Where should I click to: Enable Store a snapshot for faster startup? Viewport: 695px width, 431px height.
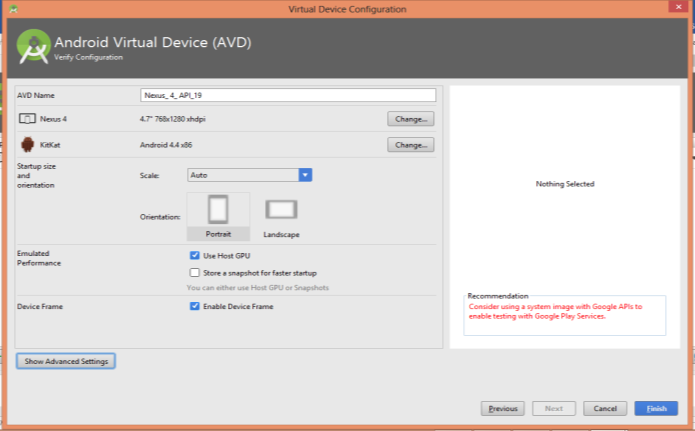pyautogui.click(x=195, y=272)
